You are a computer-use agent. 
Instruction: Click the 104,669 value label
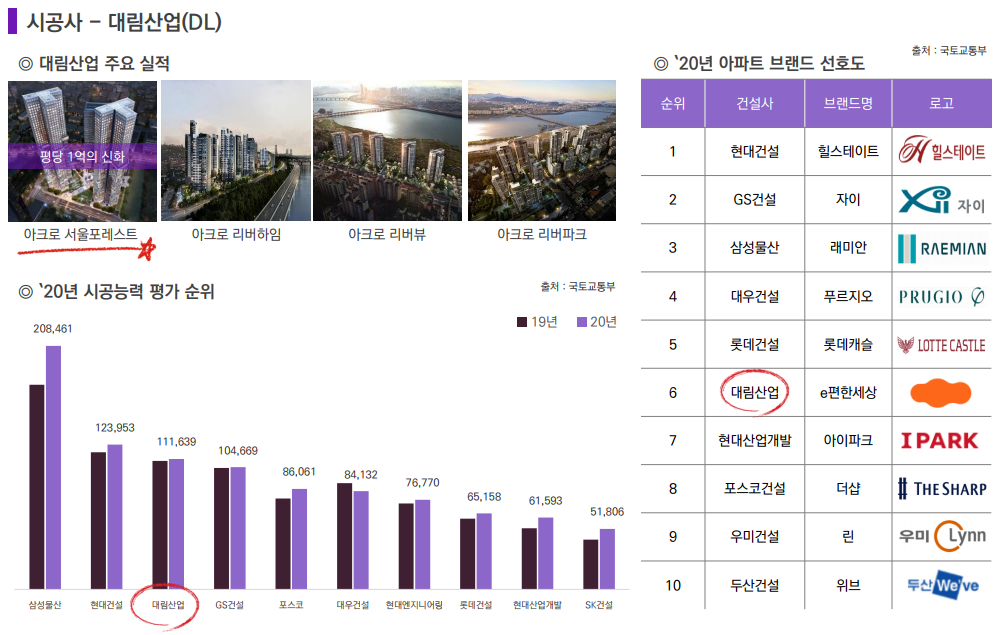pos(238,451)
